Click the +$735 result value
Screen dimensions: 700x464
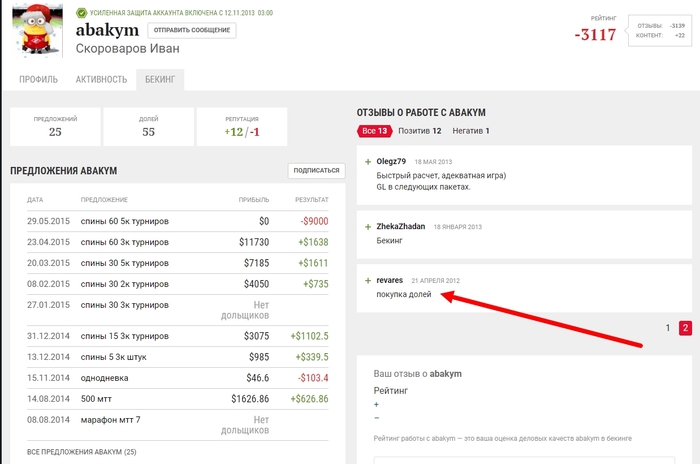316,284
